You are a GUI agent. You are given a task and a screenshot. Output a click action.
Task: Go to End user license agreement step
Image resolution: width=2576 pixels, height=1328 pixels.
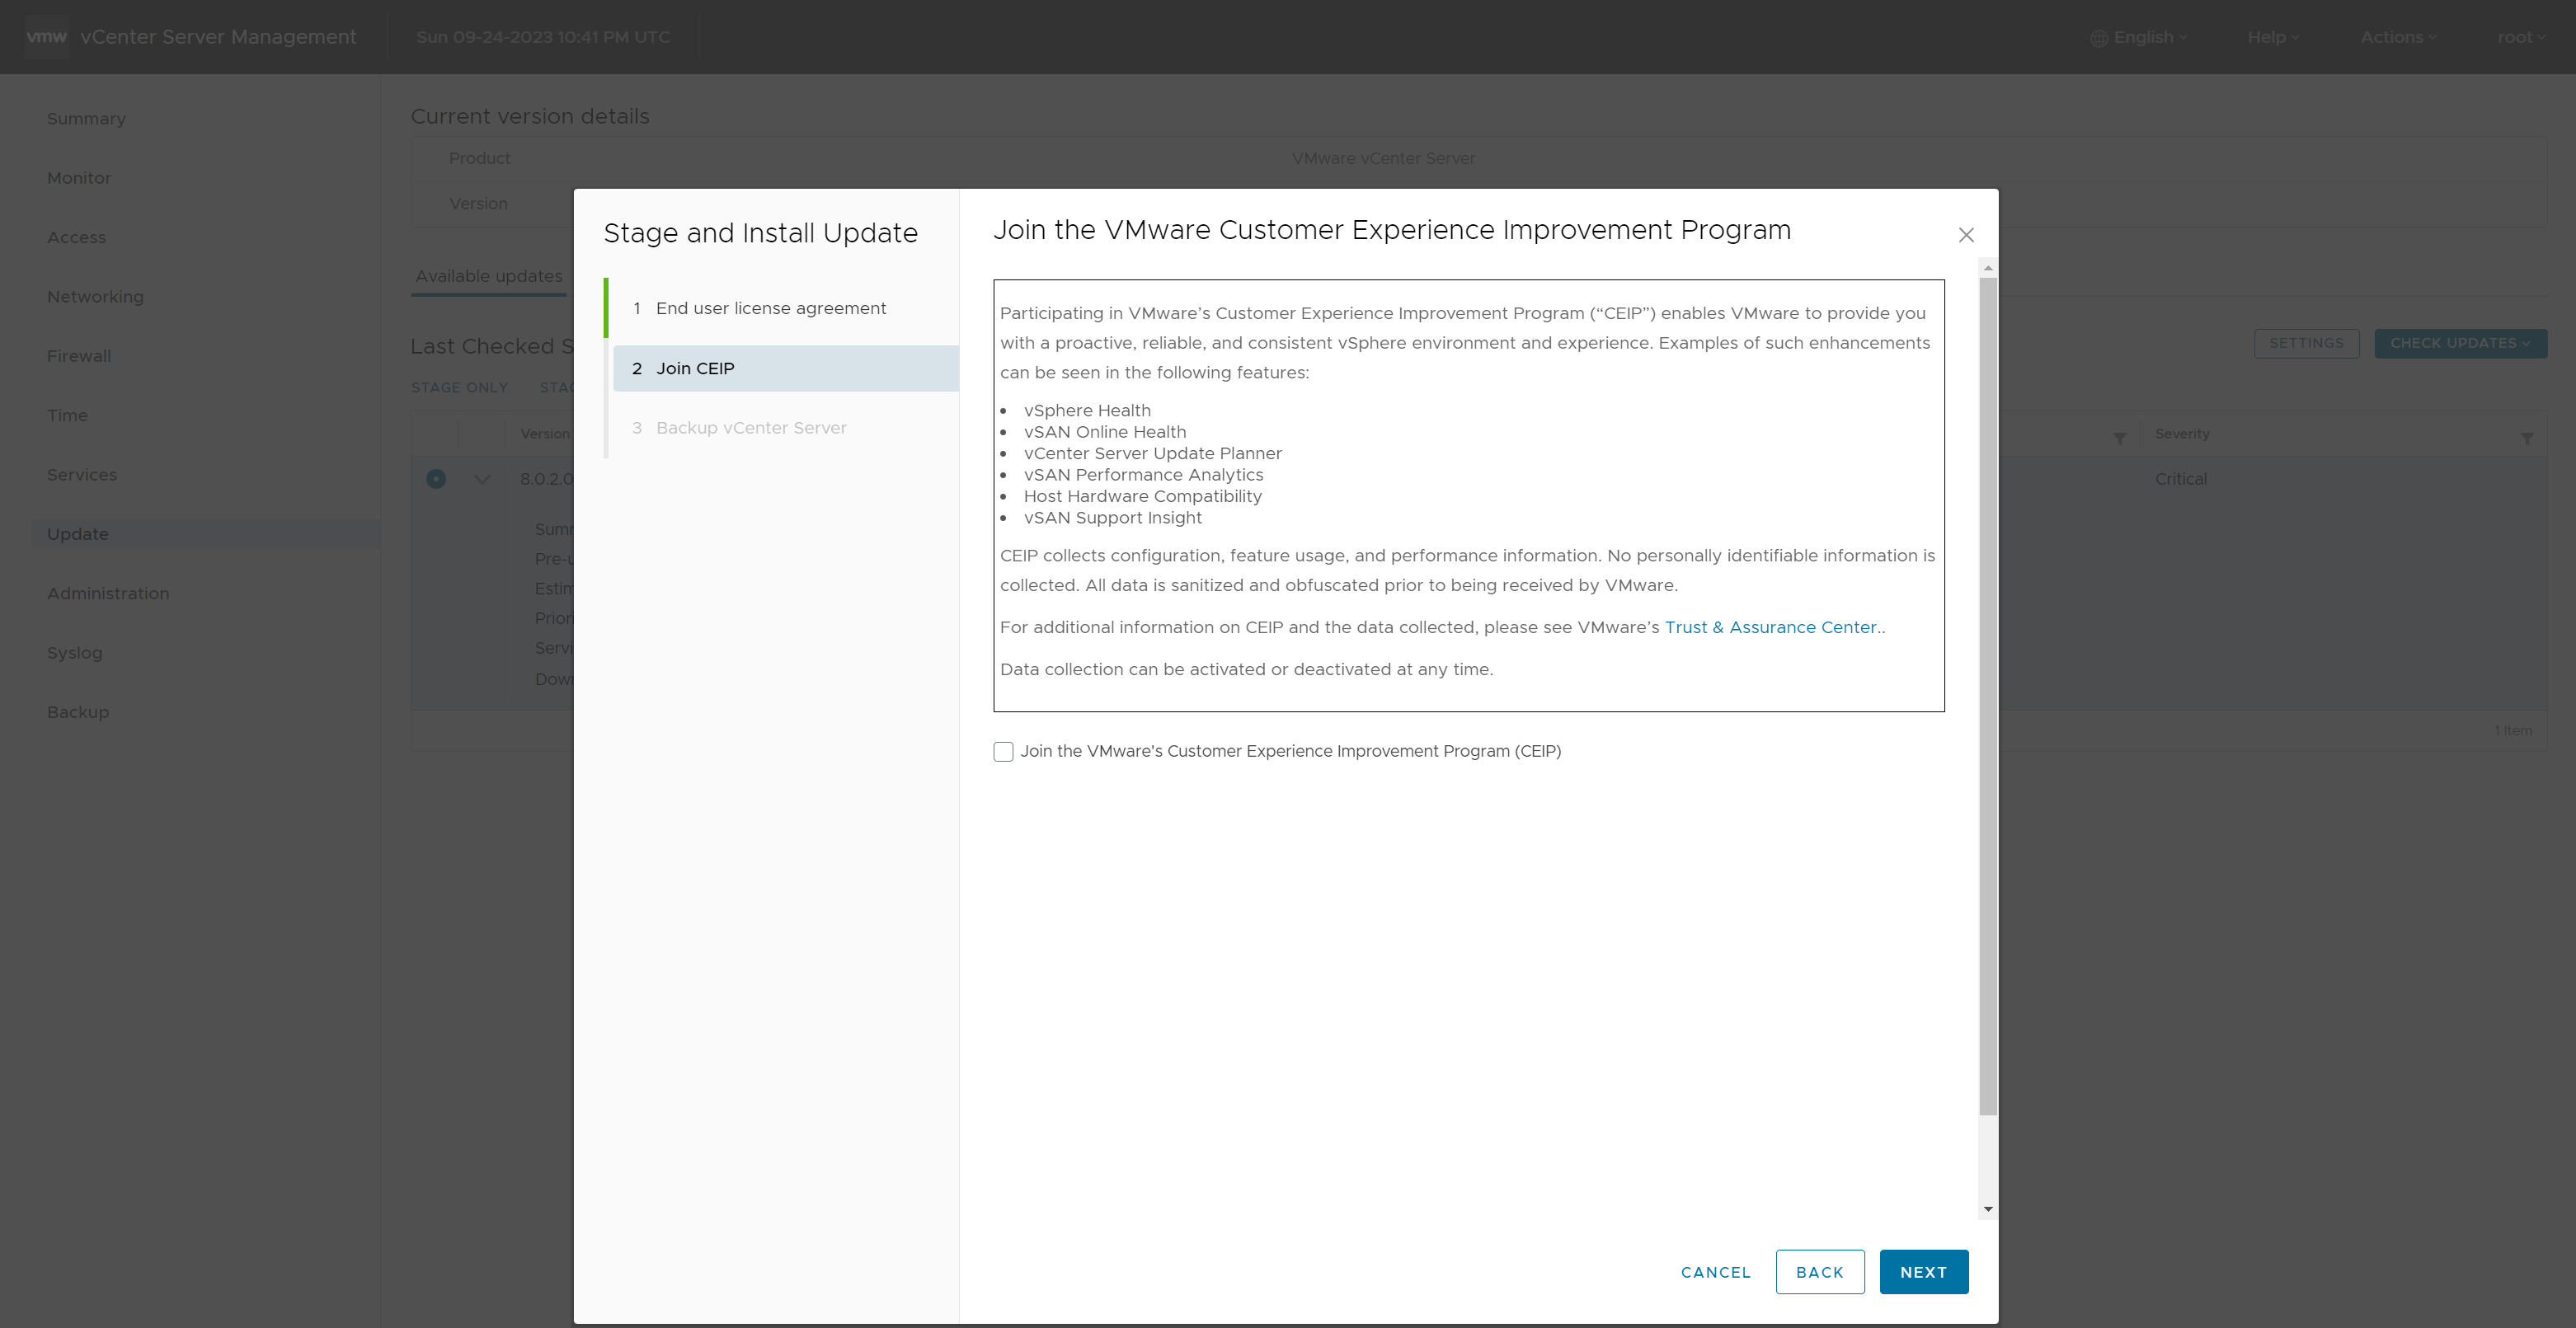coord(770,308)
